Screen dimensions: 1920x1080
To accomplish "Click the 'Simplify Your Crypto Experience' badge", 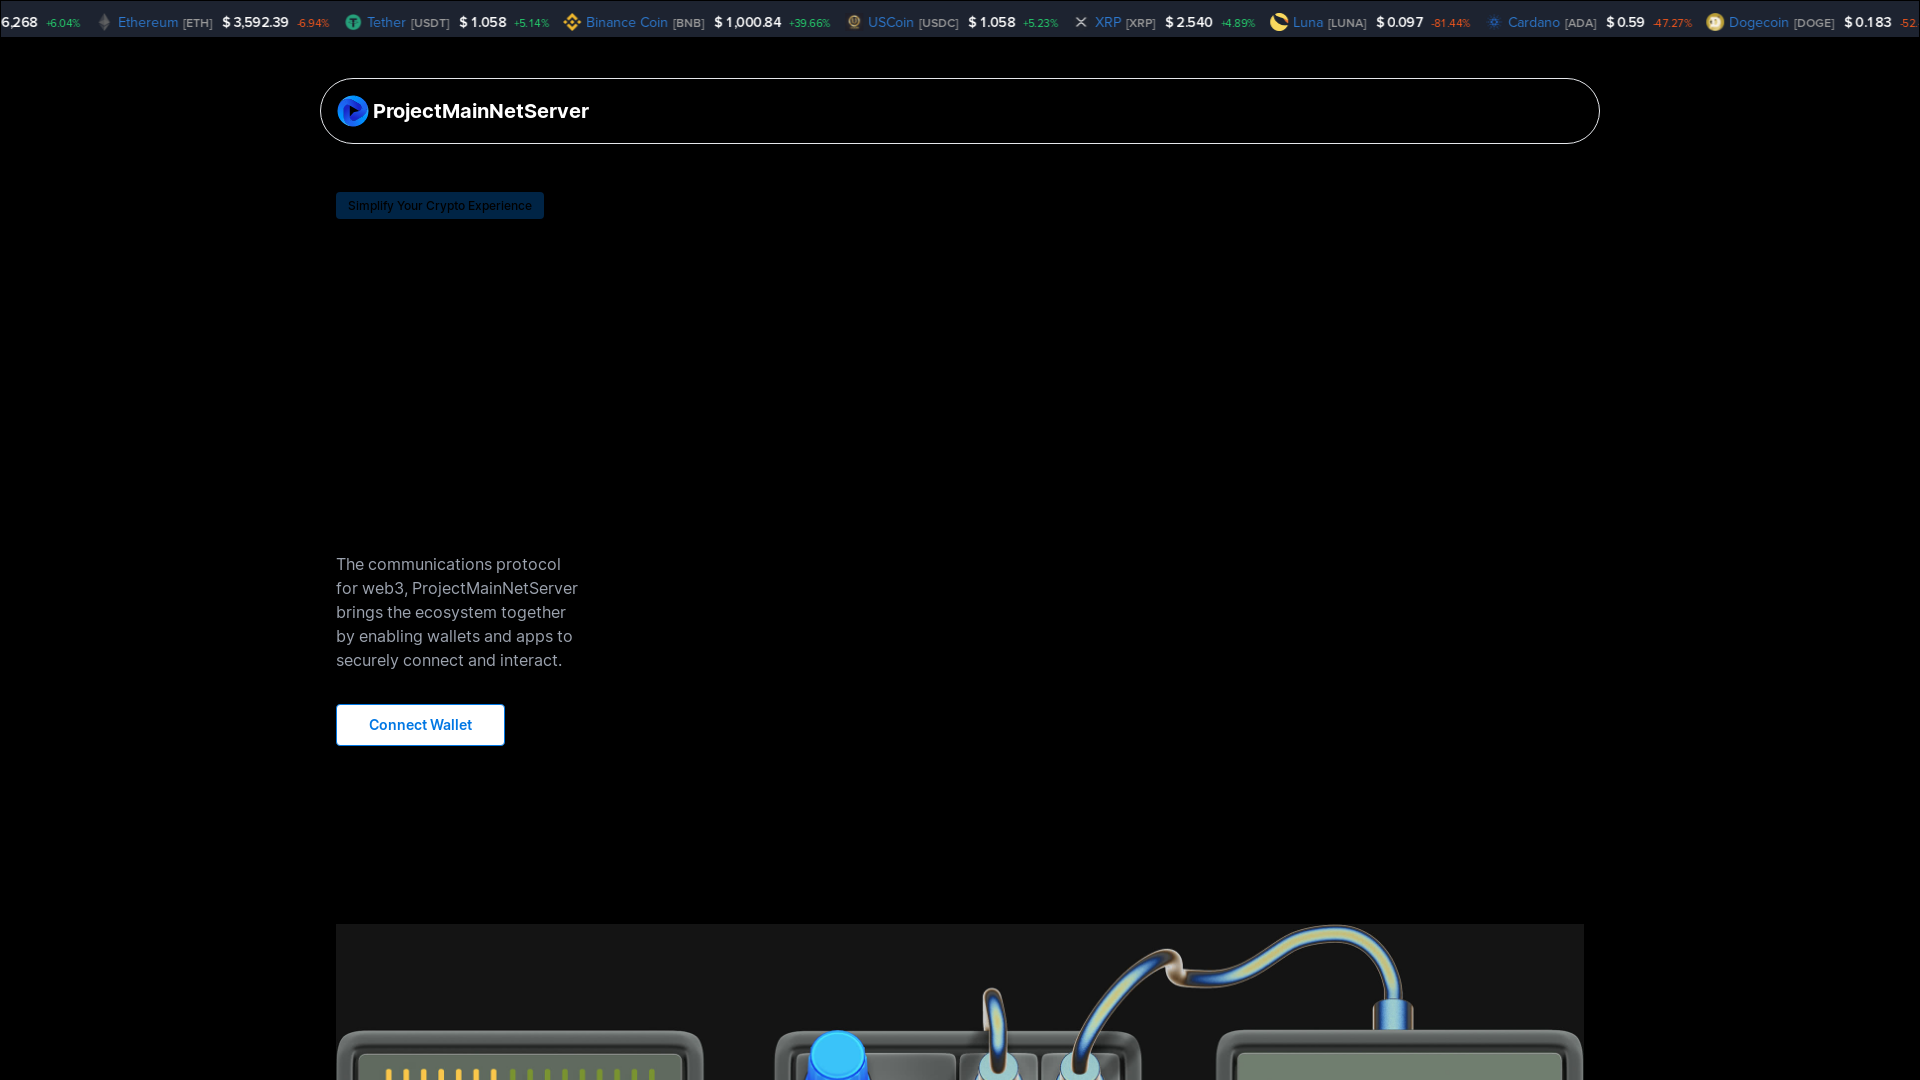I will pos(440,206).
